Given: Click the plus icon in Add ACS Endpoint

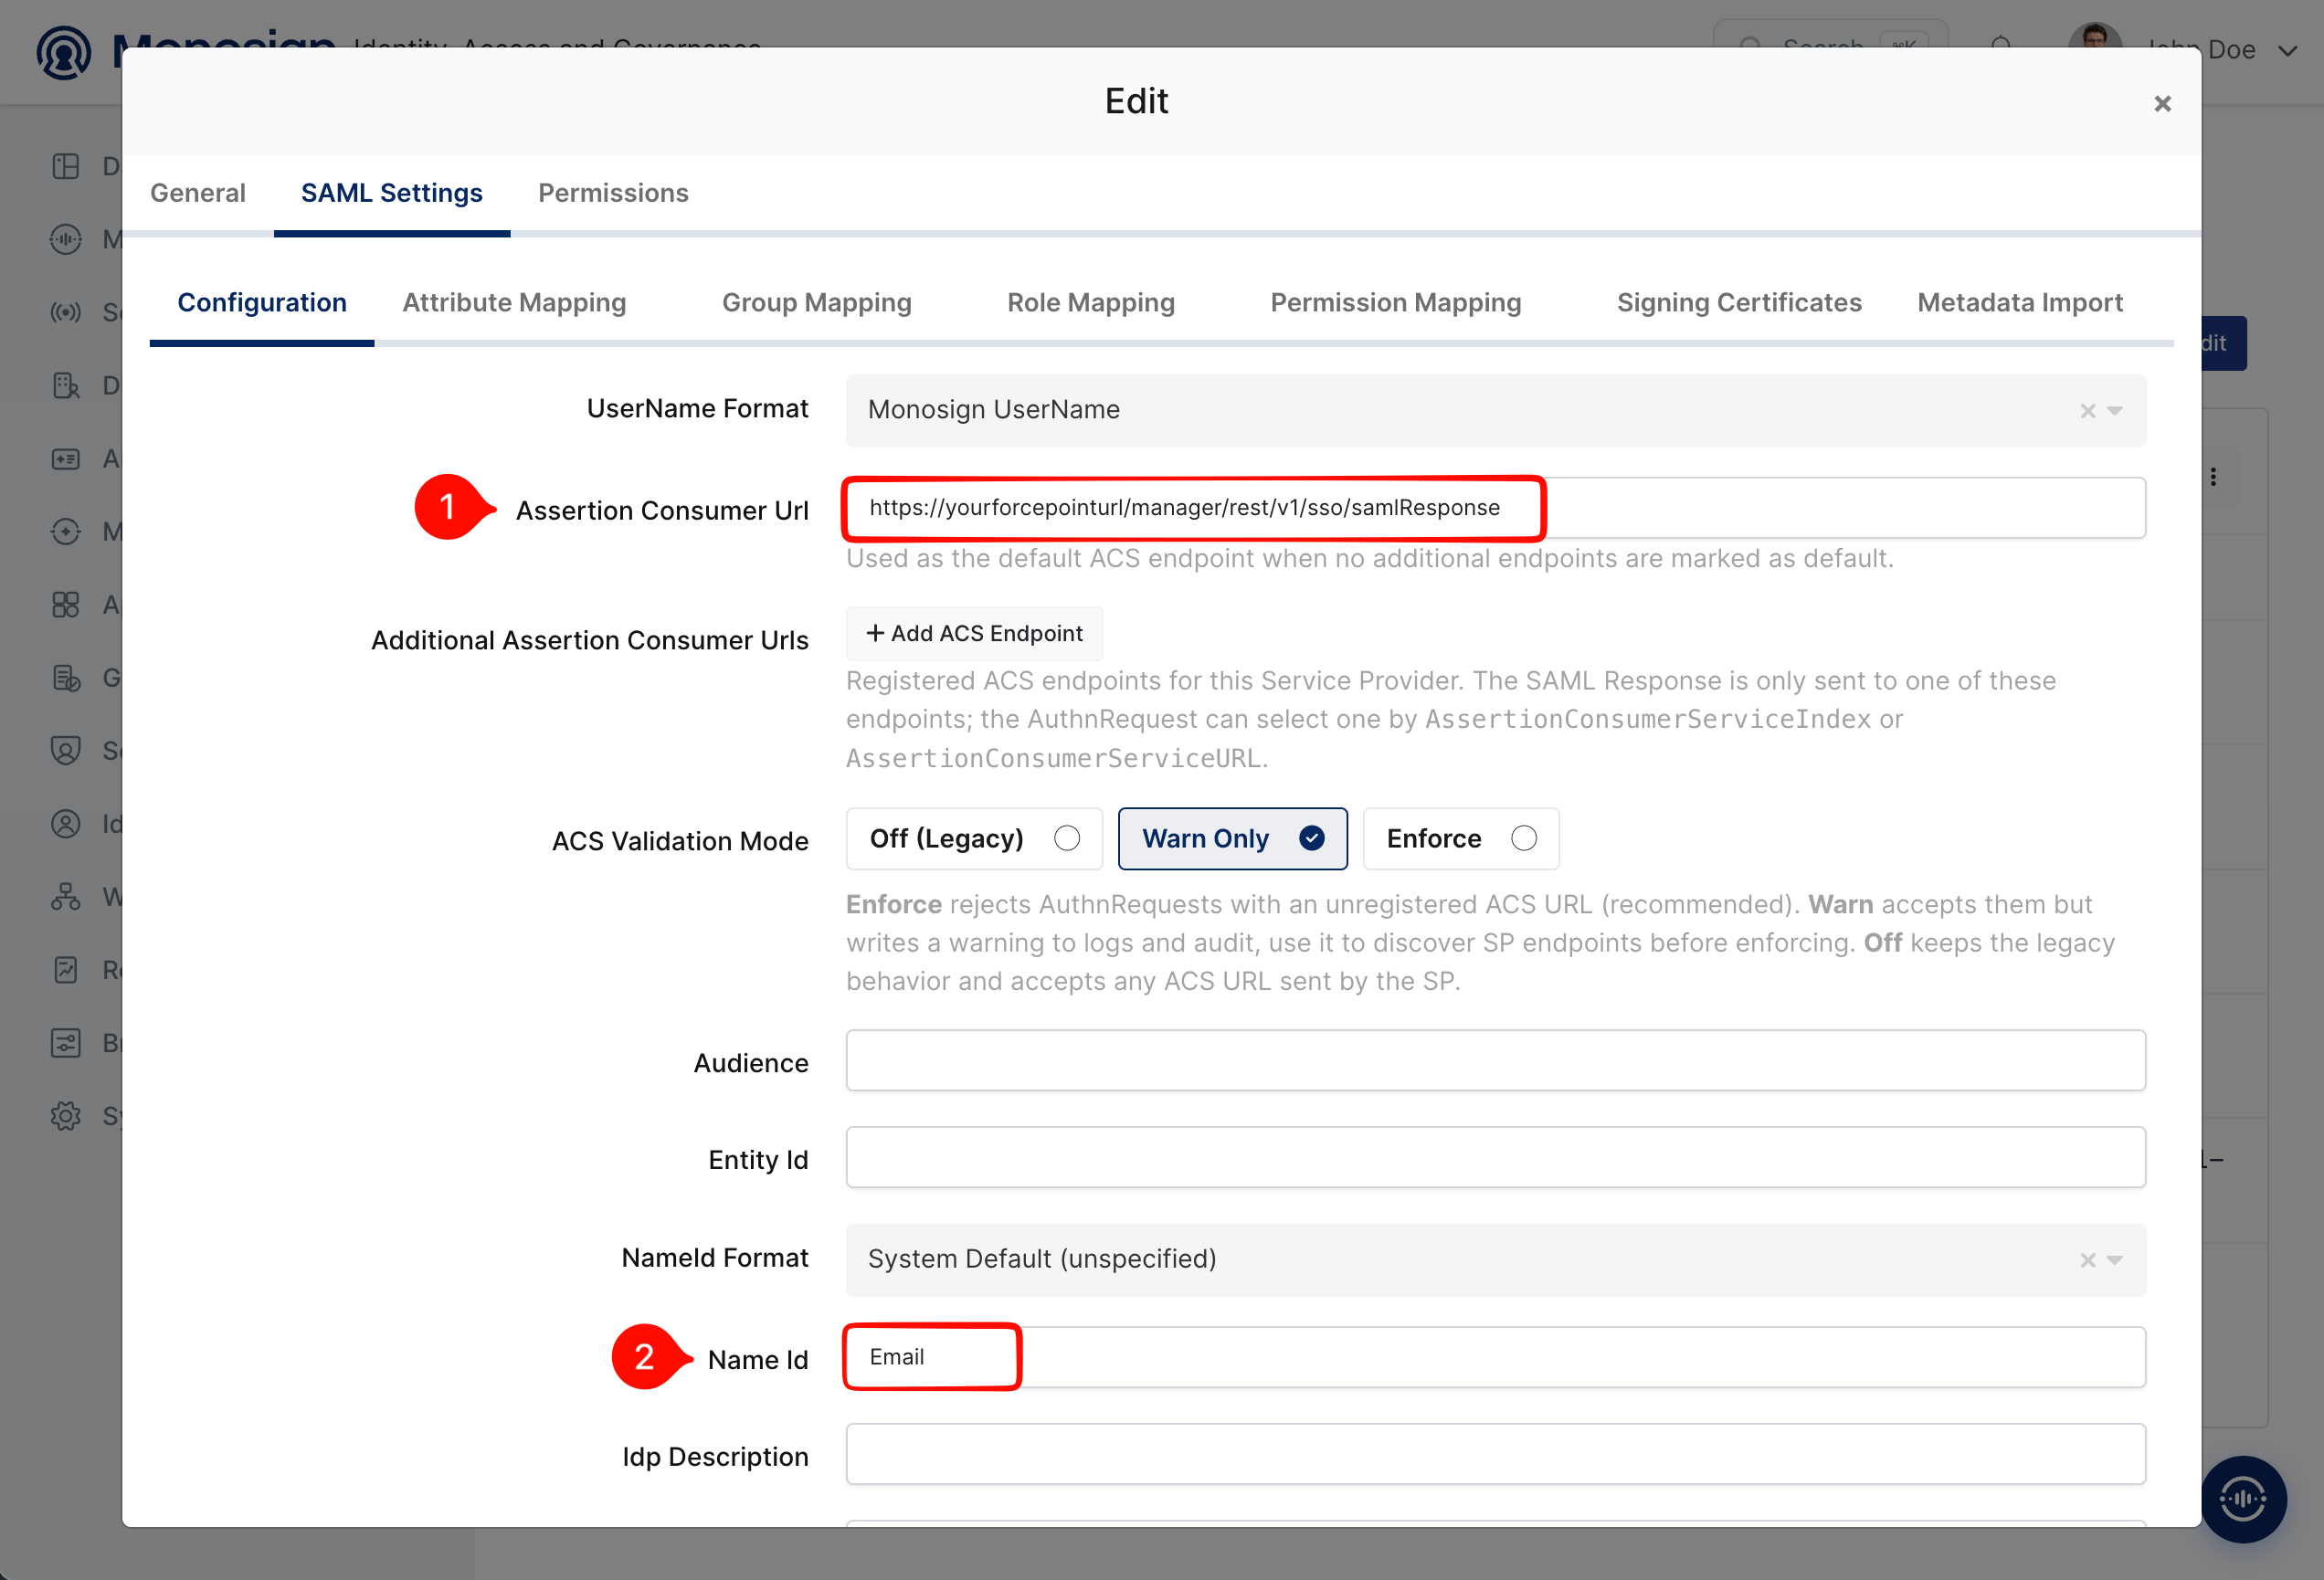Looking at the screenshot, I should (875, 633).
